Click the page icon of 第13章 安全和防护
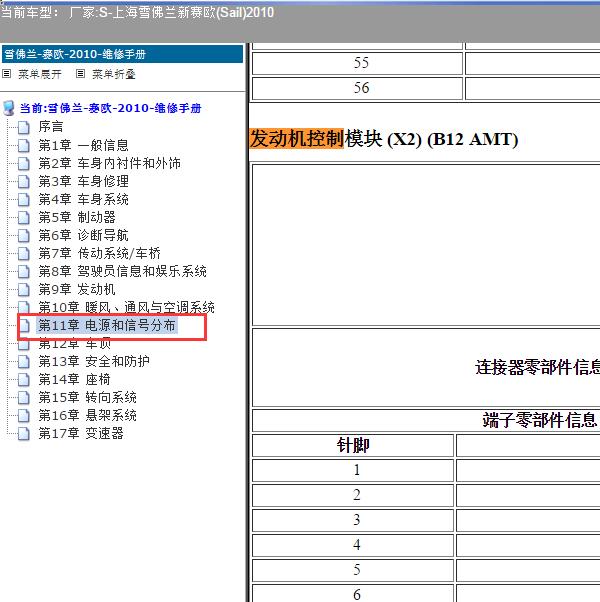The height and width of the screenshot is (602, 600). click(x=24, y=361)
